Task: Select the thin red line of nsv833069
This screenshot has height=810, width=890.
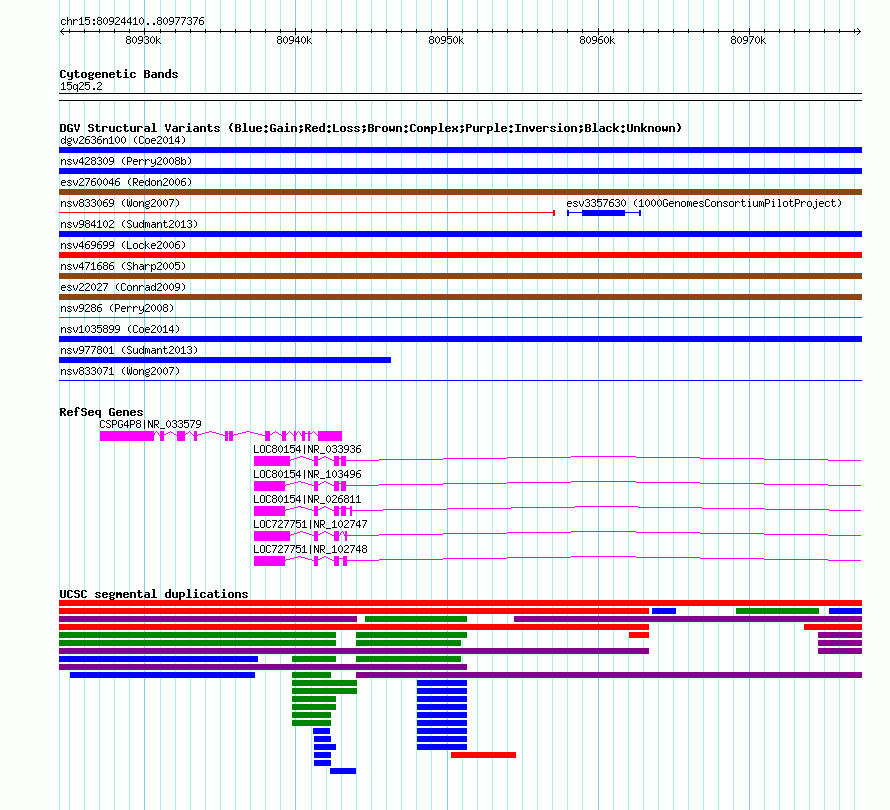Action: 307,213
